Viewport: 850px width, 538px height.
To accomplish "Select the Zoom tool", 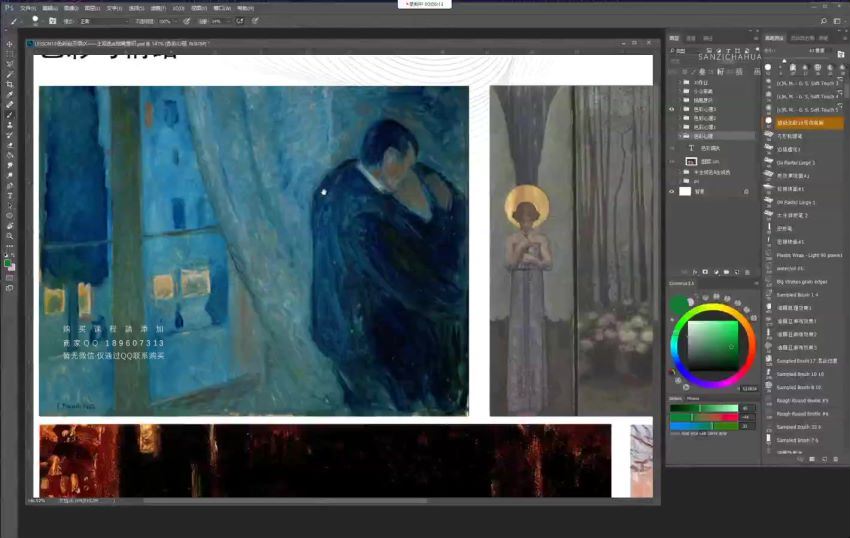I will point(9,236).
